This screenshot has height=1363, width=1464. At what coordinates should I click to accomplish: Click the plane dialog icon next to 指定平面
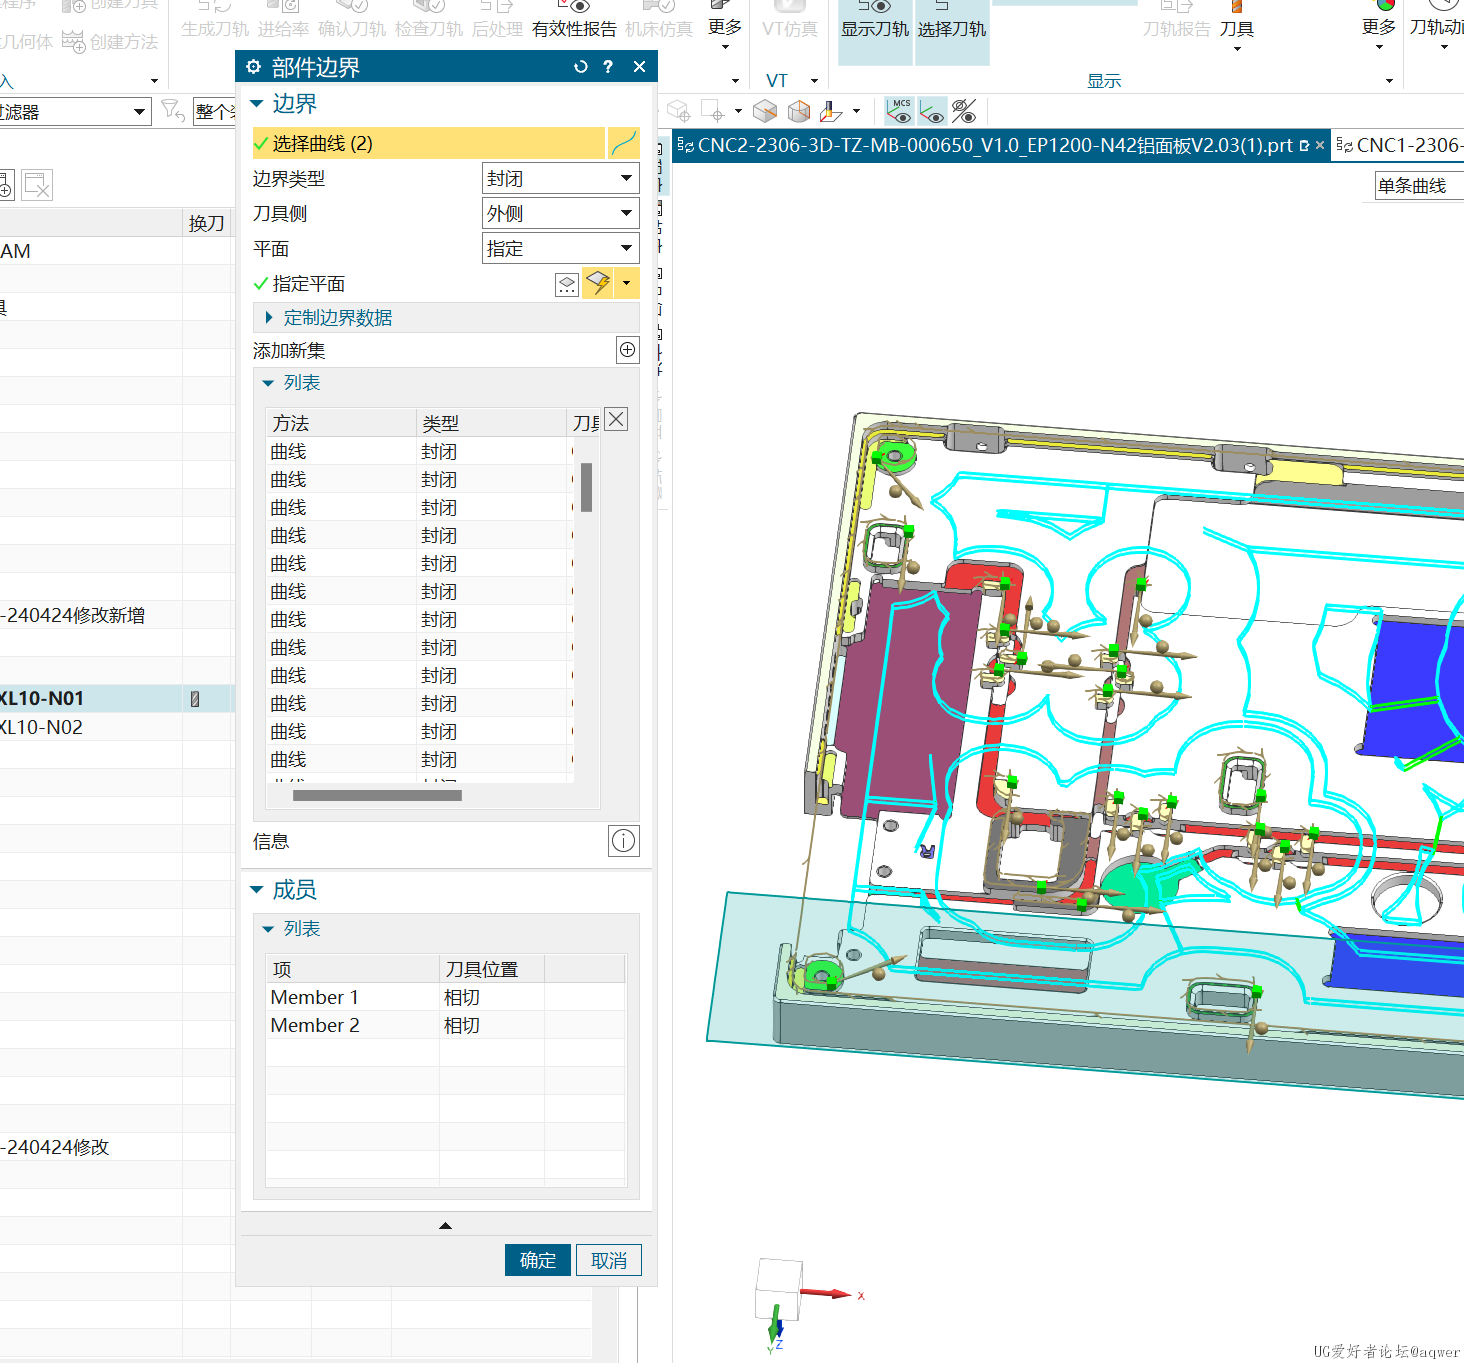567,284
